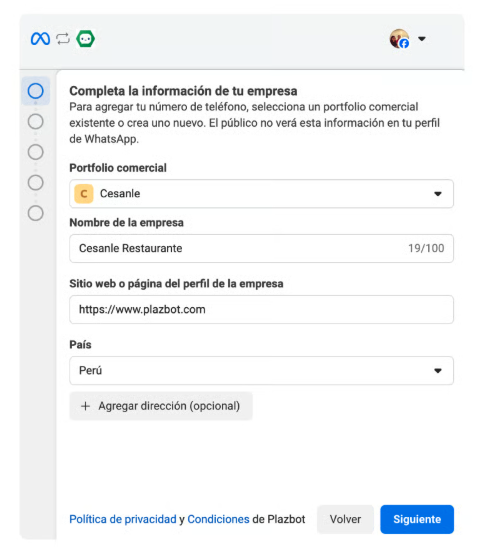The width and height of the screenshot is (492, 554).
Task: Open the account menu arrow near avatar
Action: (x=422, y=39)
